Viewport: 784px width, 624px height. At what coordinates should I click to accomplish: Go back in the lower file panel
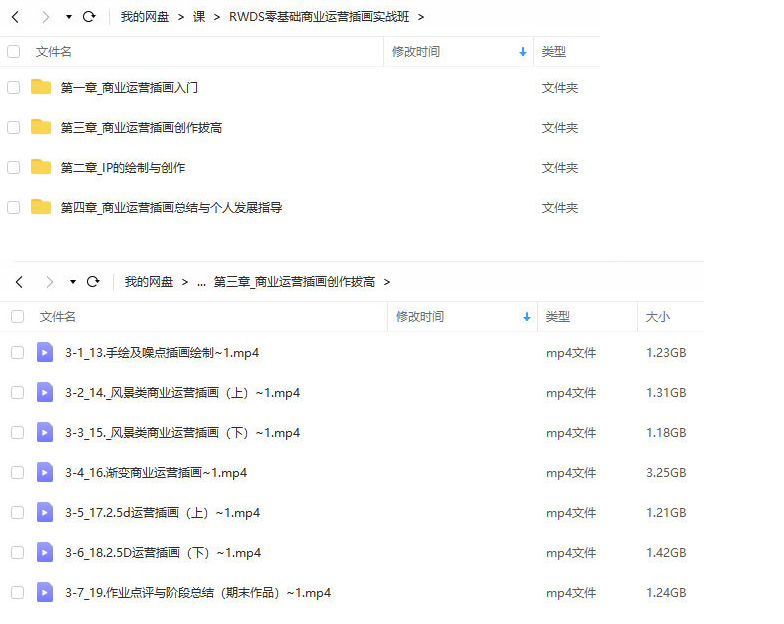pos(20,282)
